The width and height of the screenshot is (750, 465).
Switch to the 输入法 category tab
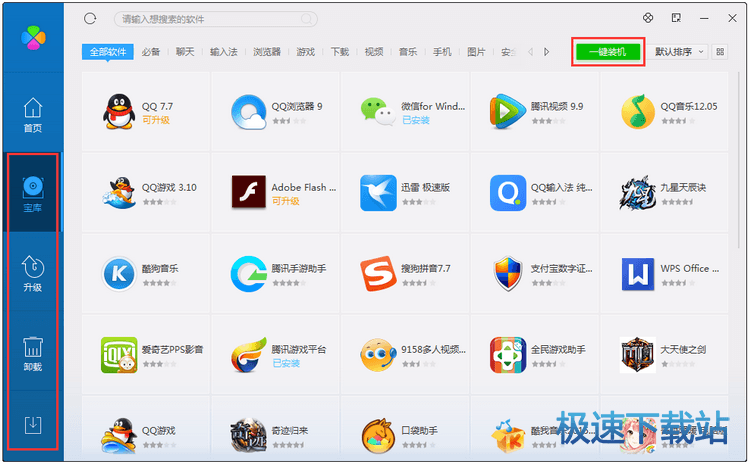pyautogui.click(x=223, y=52)
